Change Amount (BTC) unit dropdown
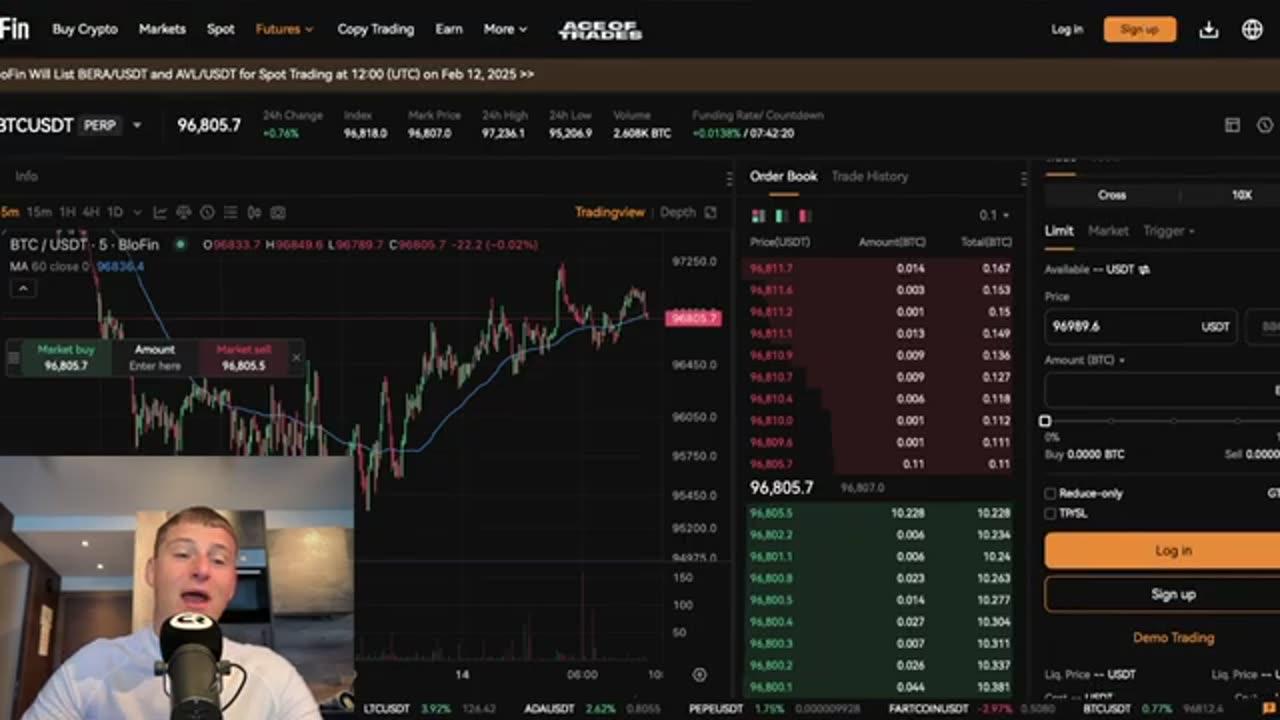Viewport: 1280px width, 720px height. [x=1085, y=360]
